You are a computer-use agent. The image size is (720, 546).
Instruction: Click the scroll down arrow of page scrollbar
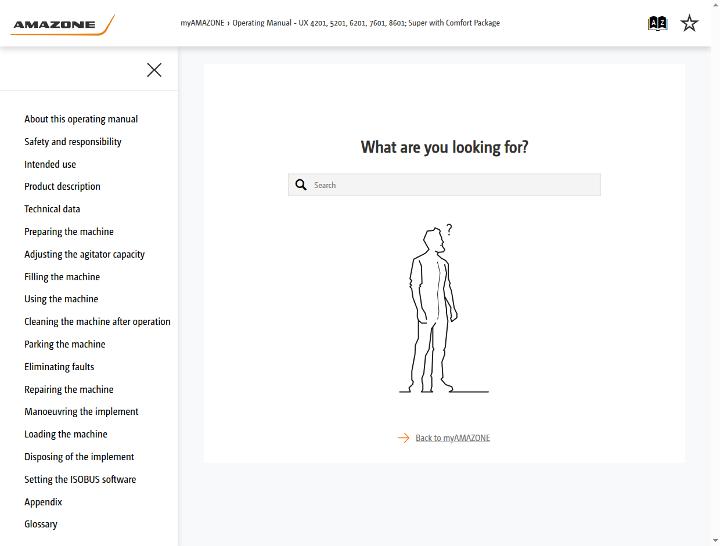[x=716, y=541]
